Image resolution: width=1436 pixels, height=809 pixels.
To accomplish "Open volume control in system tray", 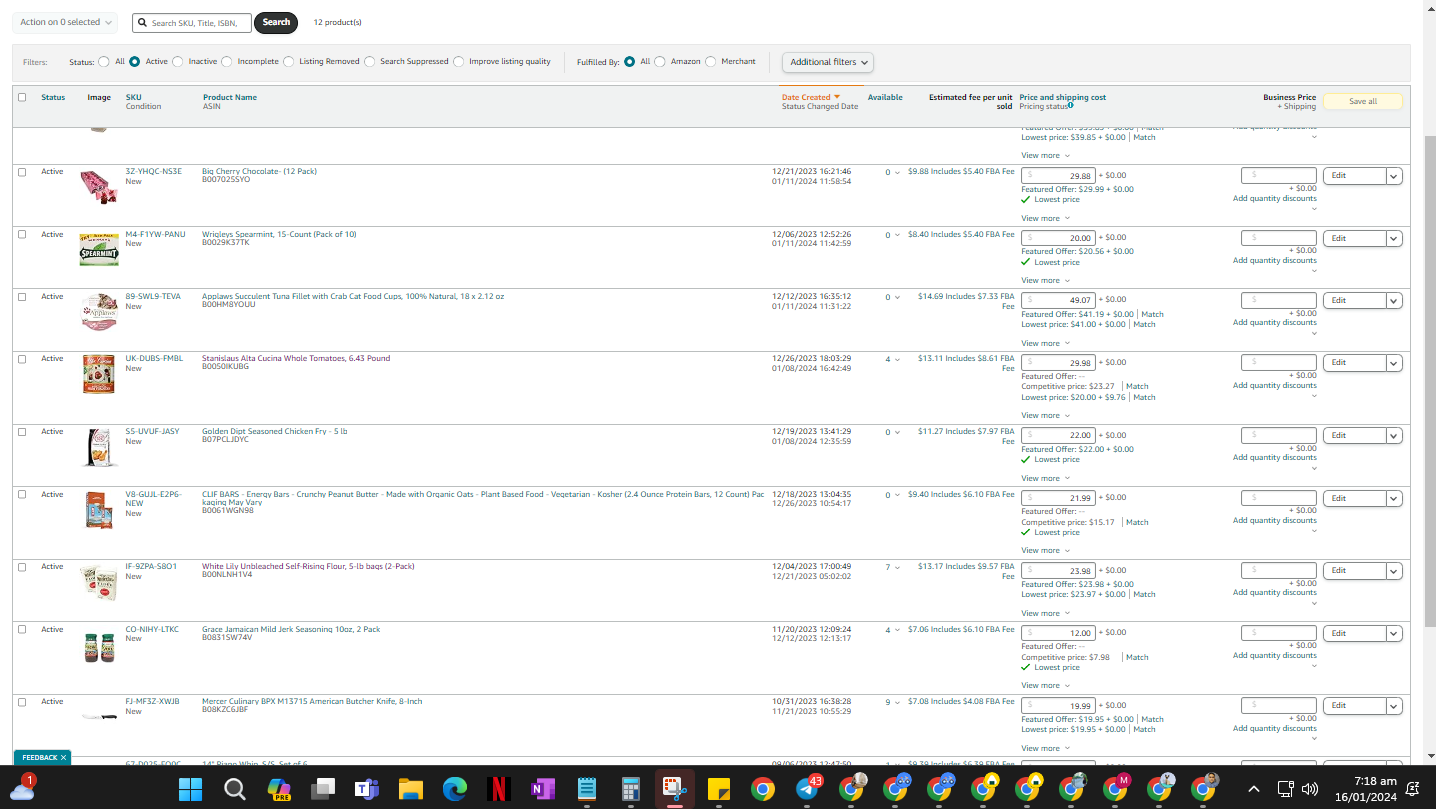I will (x=1309, y=789).
